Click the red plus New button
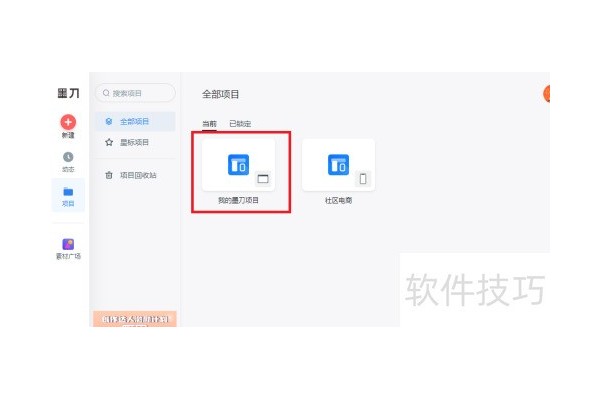This screenshot has height=400, width=600. (x=68, y=122)
